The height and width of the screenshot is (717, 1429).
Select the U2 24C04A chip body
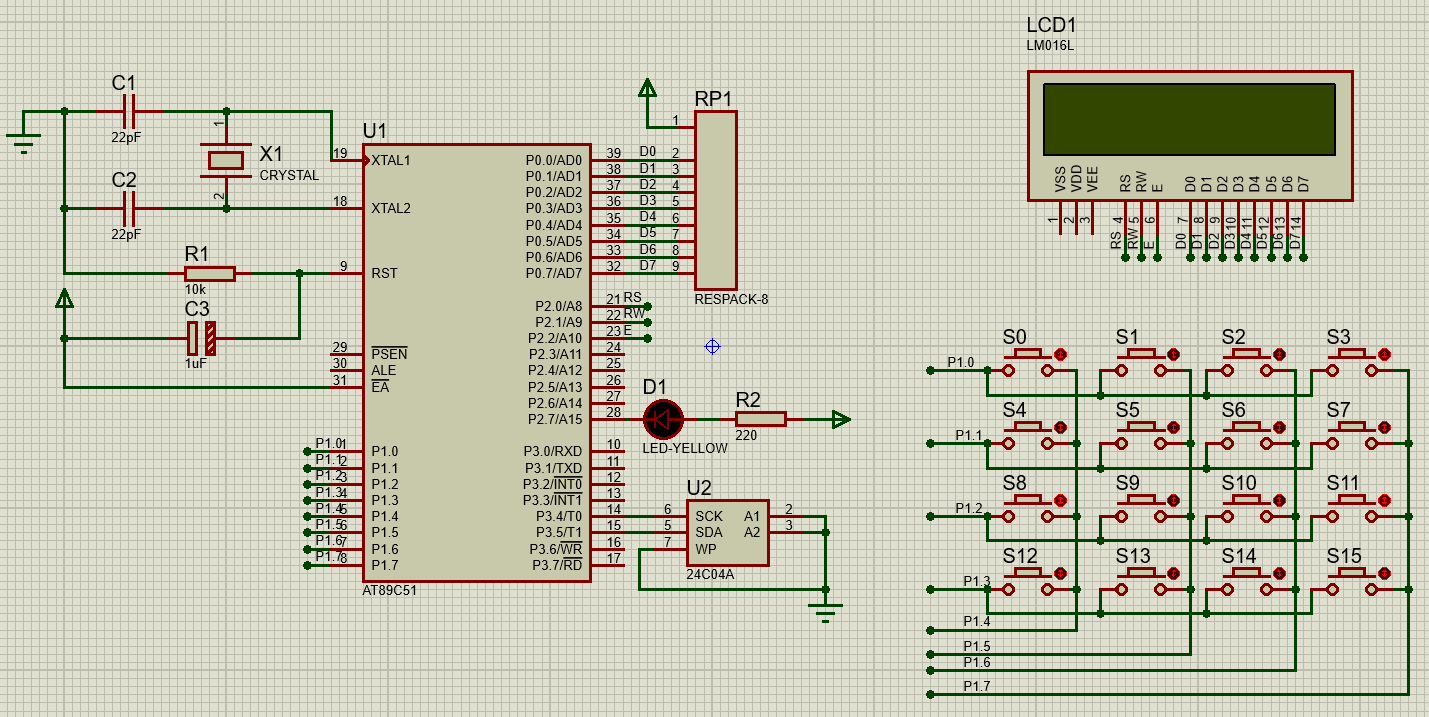[727, 532]
